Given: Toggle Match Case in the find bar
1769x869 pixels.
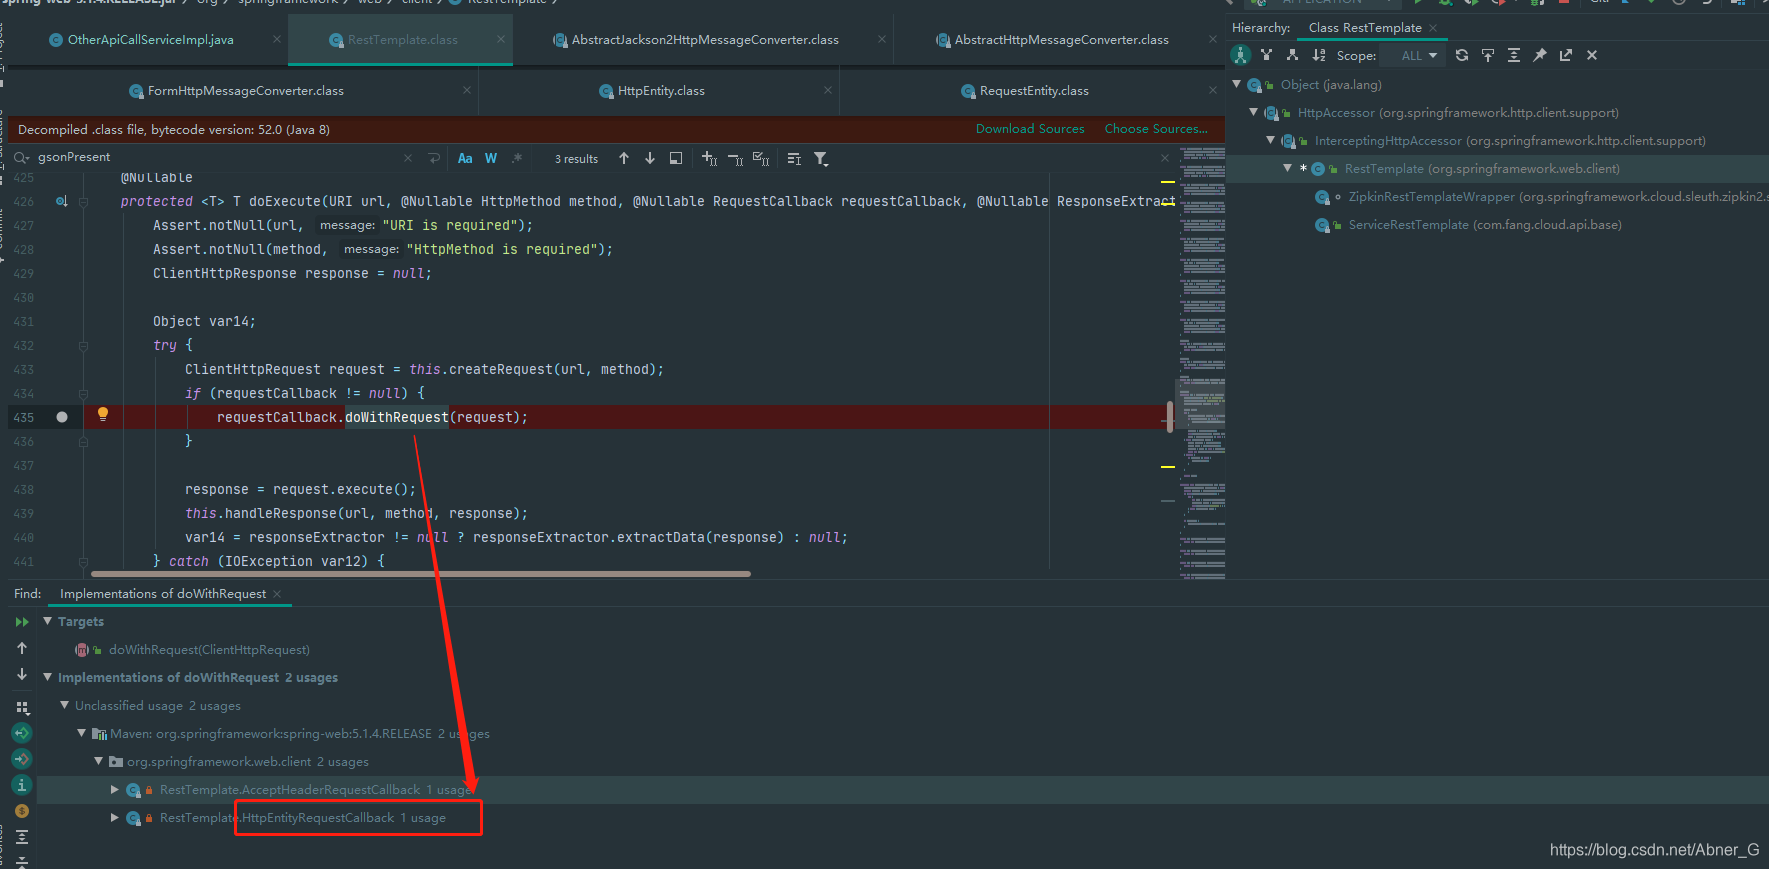Looking at the screenshot, I should [465, 158].
